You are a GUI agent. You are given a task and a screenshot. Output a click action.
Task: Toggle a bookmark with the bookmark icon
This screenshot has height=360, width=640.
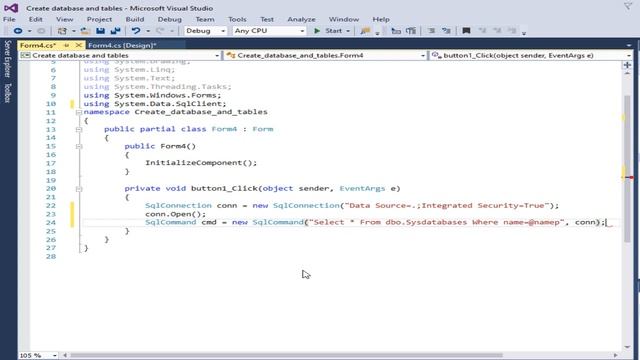point(466,31)
